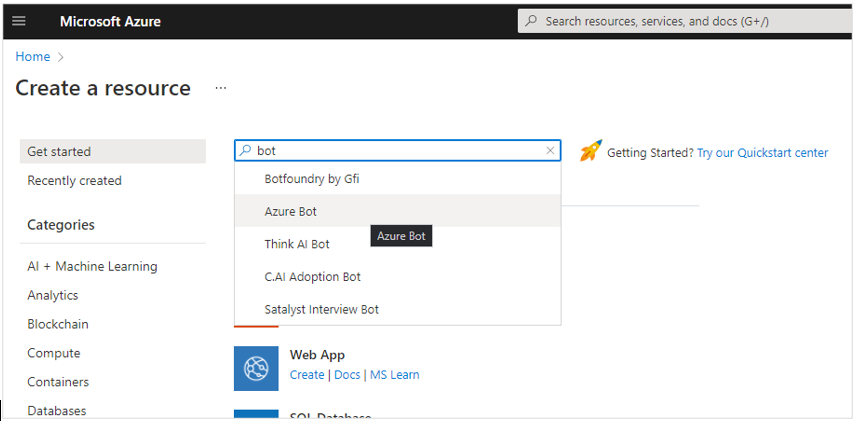858x425 pixels.
Task: Choose Azure Bot suggestion
Action: (x=397, y=211)
